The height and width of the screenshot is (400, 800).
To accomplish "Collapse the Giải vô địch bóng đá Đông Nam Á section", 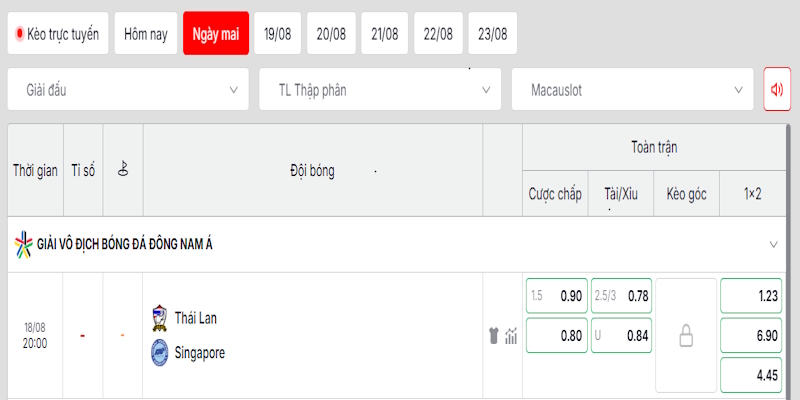I will pos(773,244).
